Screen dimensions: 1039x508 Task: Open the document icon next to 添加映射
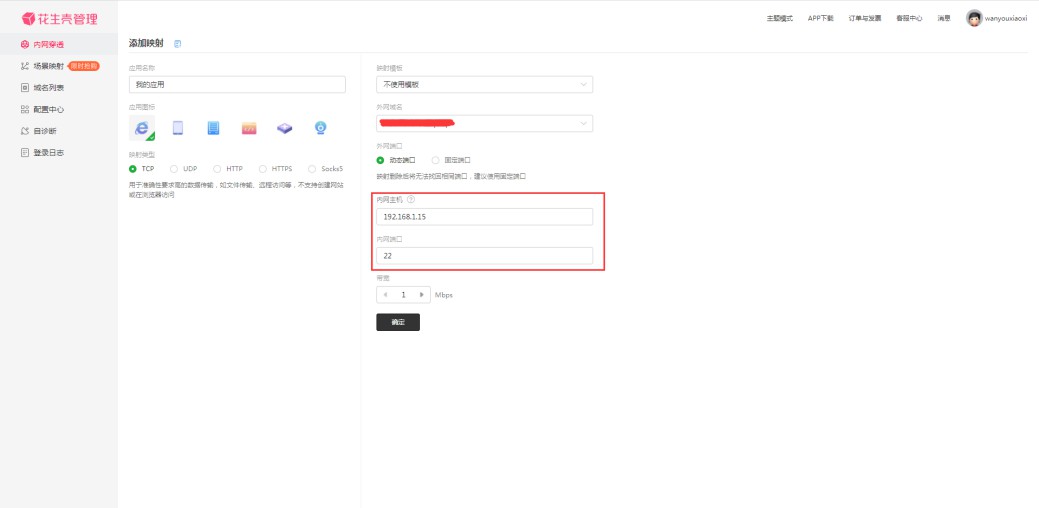pos(178,44)
